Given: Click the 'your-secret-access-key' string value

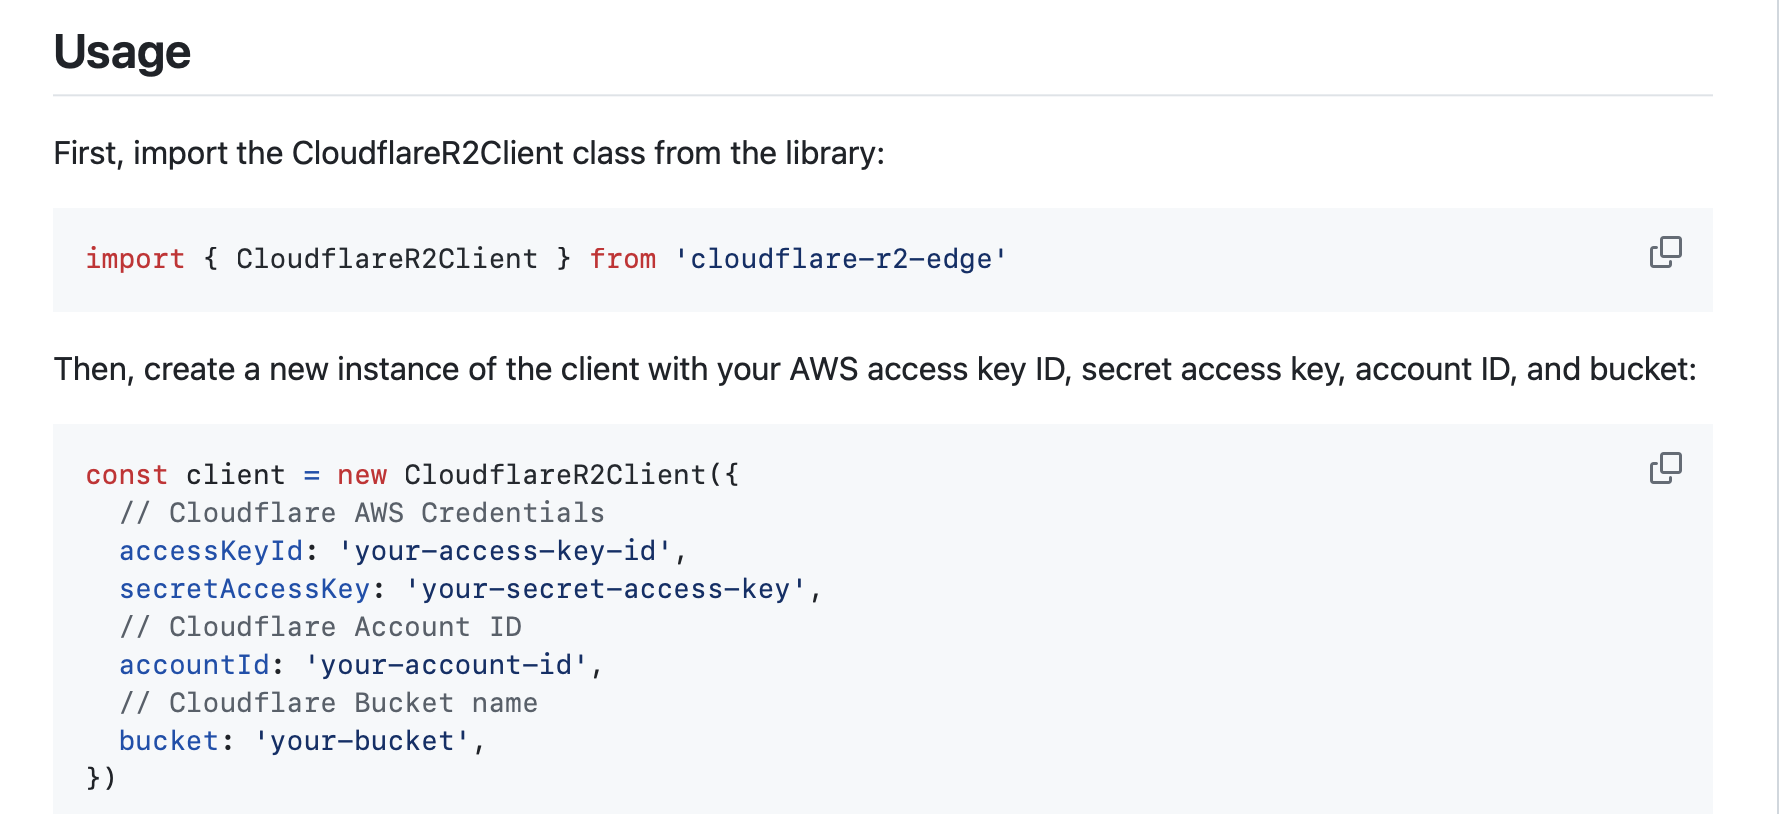Looking at the screenshot, I should (606, 589).
